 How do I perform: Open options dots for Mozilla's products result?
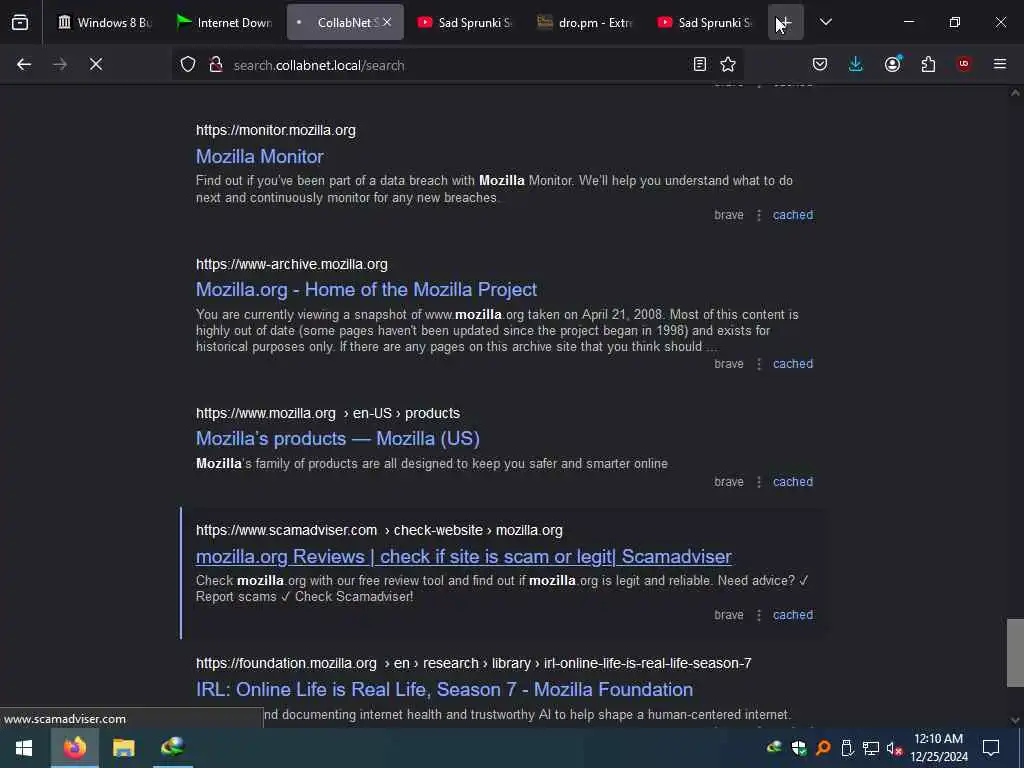758,482
